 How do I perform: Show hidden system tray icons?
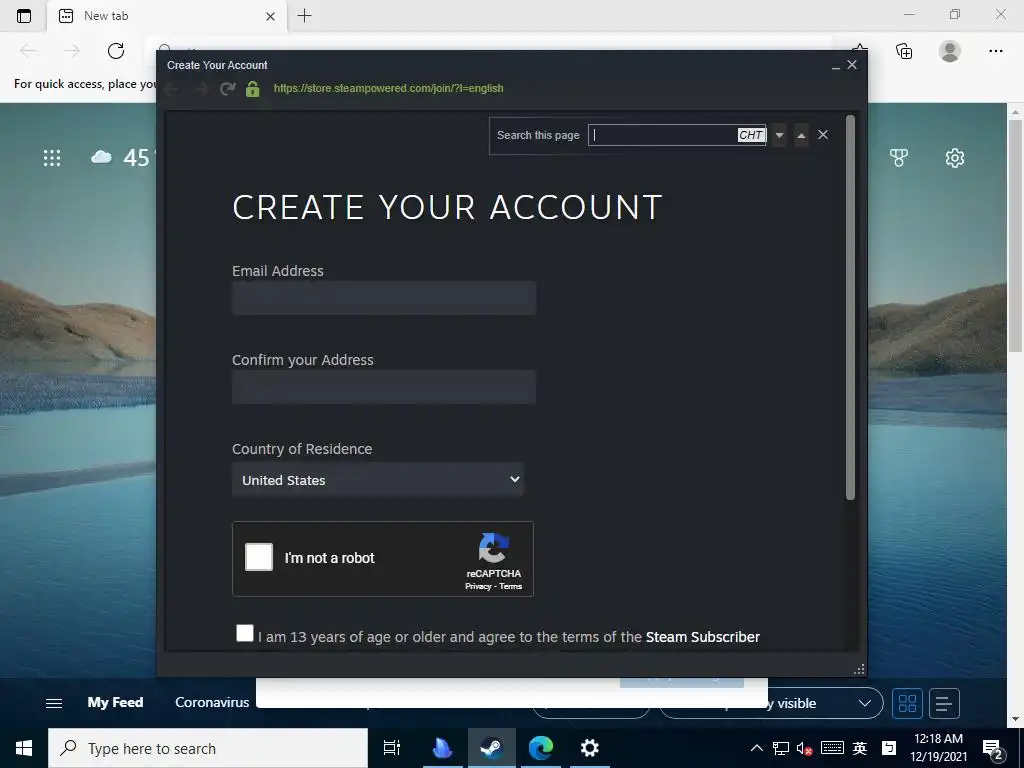(x=756, y=748)
